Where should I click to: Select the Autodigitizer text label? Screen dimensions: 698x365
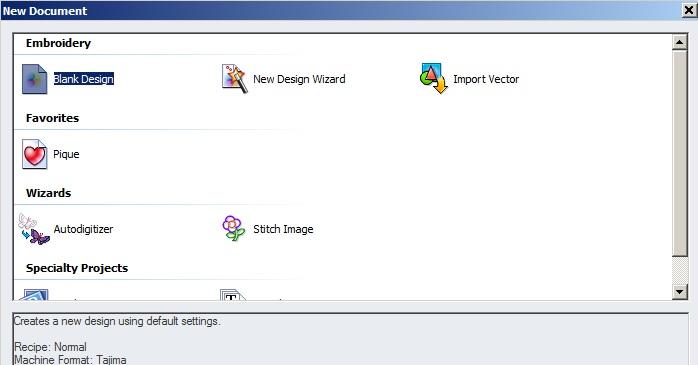click(x=83, y=229)
